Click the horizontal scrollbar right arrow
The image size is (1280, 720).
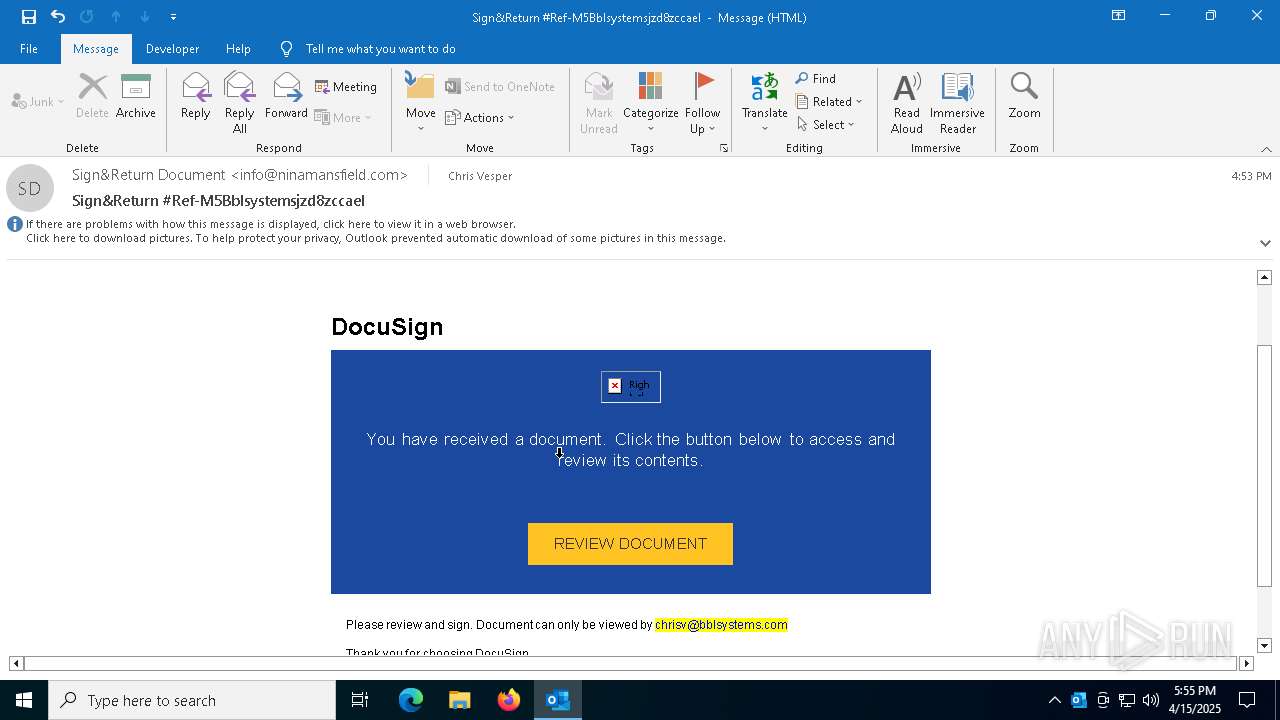[x=1246, y=663]
